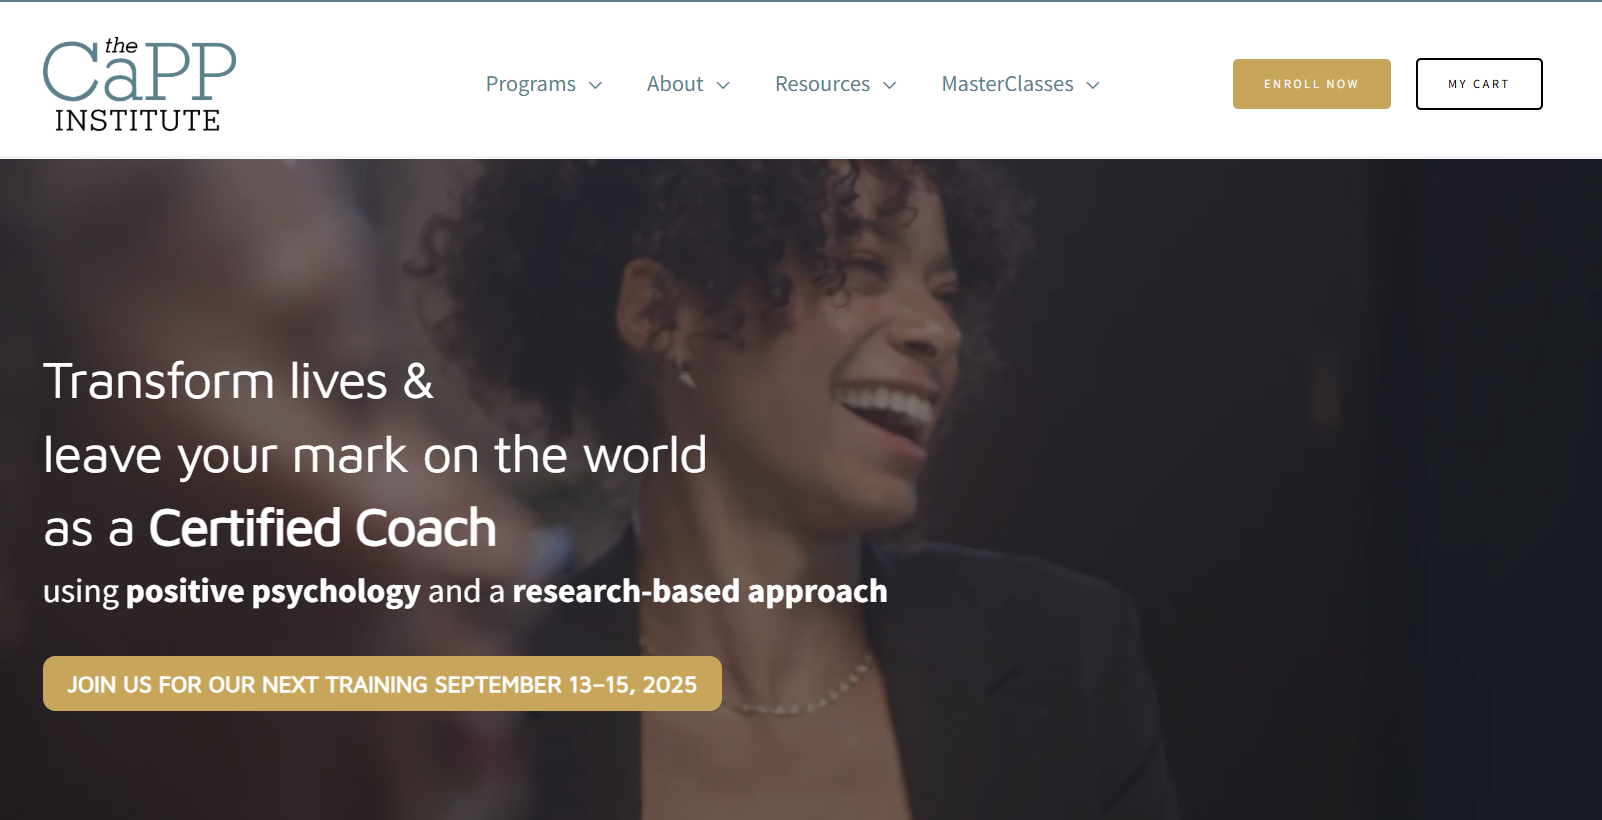This screenshot has width=1602, height=820.
Task: Open the Programs menu label
Action: pyautogui.click(x=531, y=84)
